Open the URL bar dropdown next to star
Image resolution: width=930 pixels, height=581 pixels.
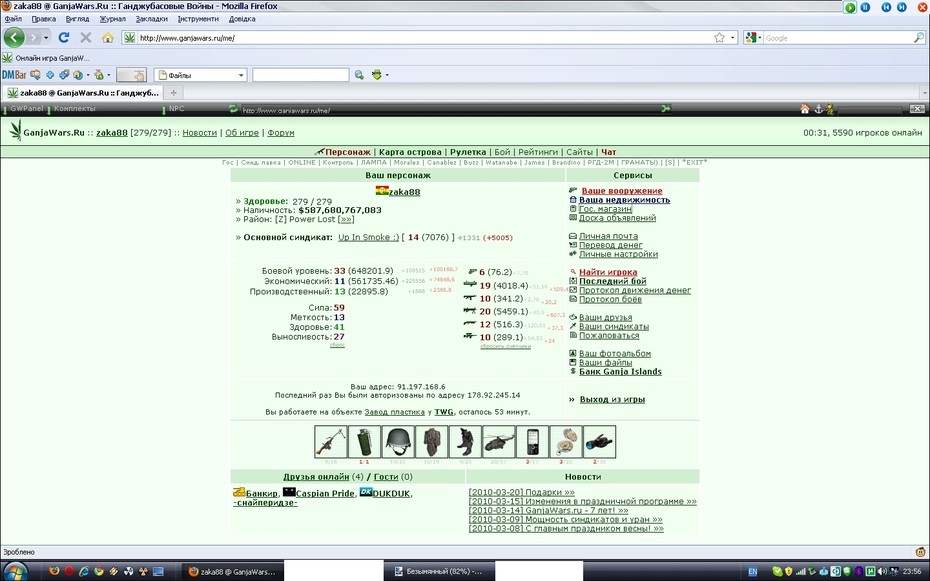click(732, 38)
